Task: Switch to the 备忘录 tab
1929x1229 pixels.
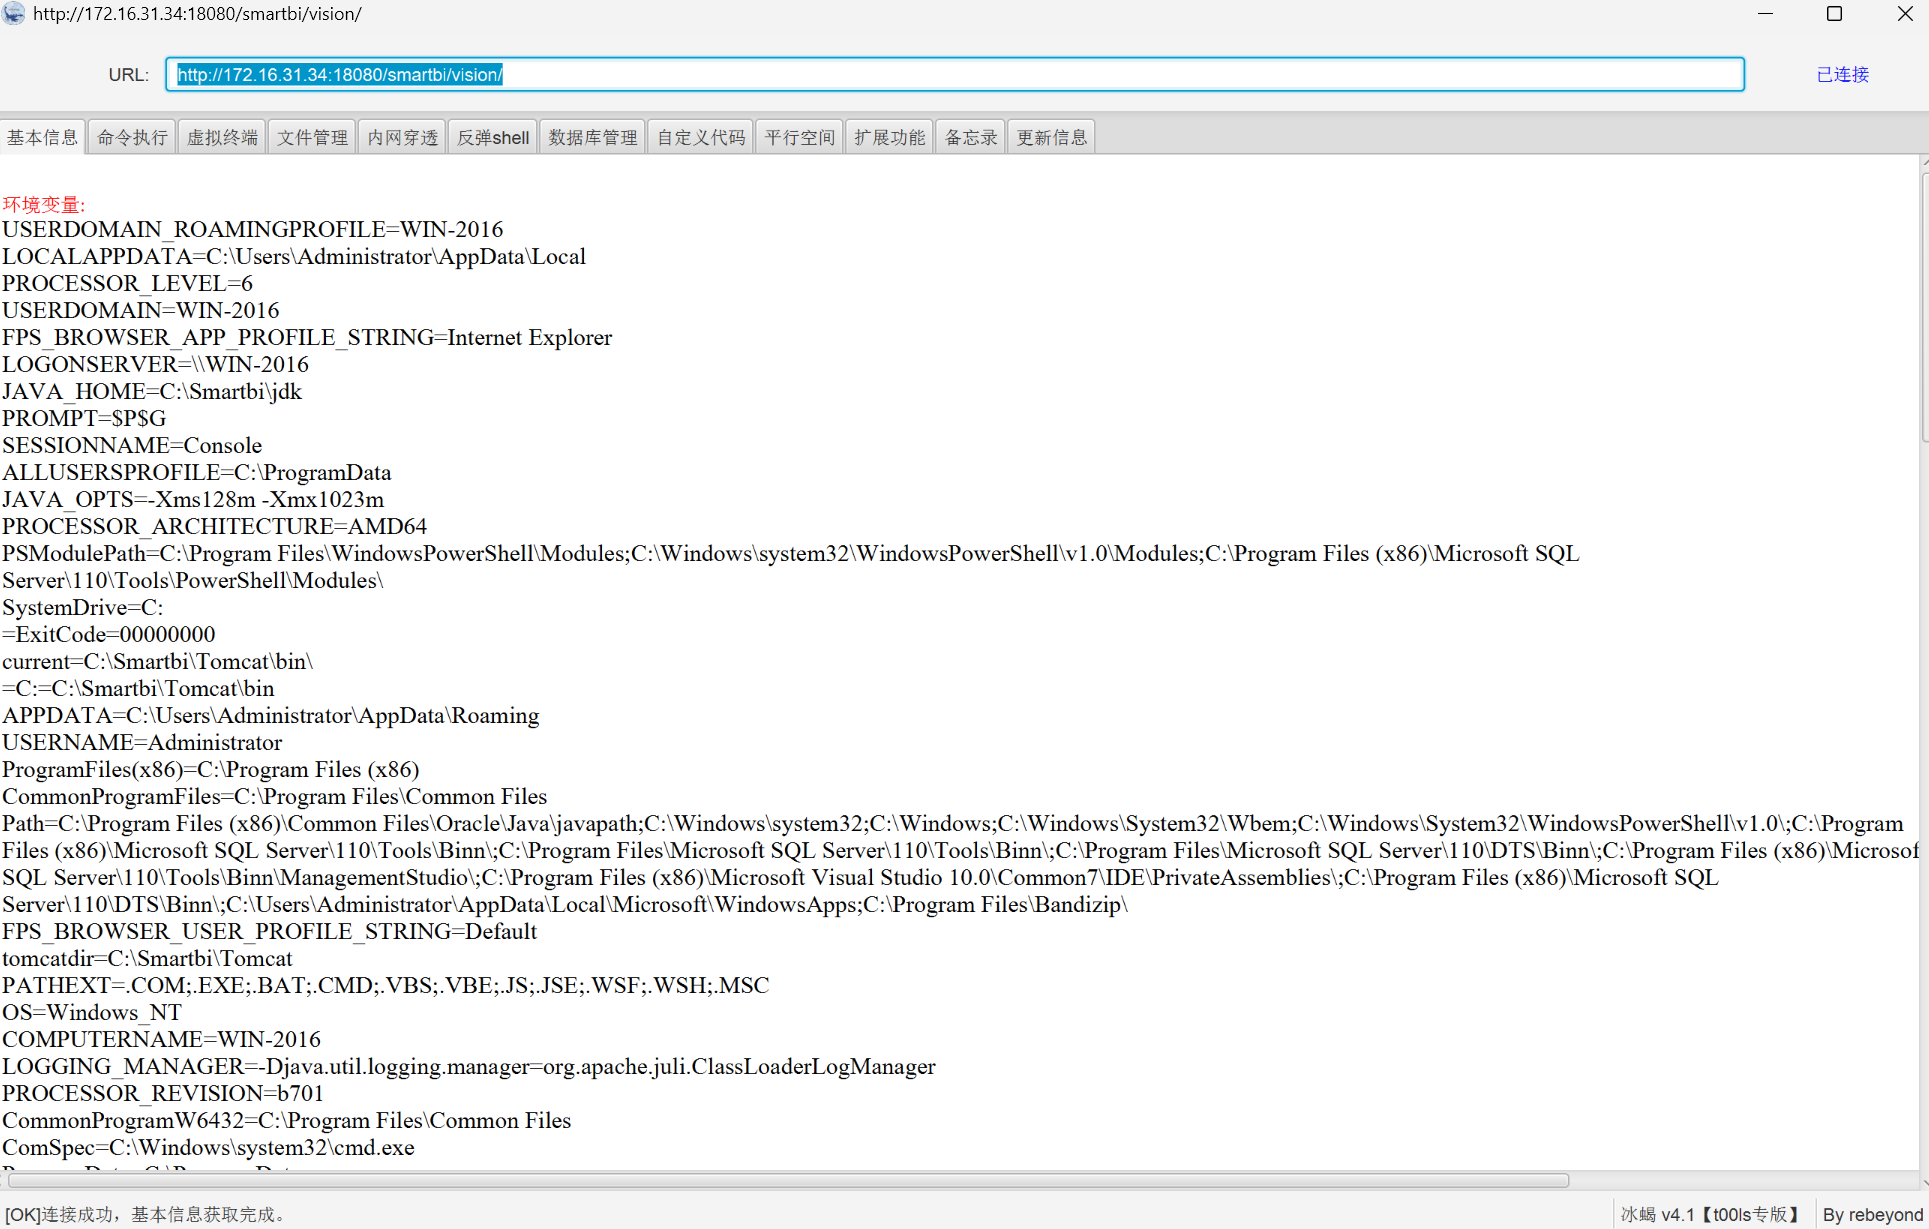Action: [970, 137]
